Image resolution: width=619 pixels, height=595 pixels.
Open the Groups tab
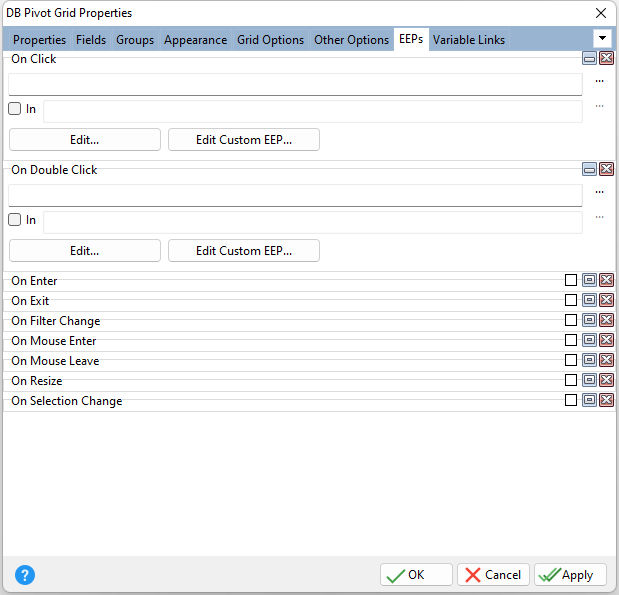click(x=135, y=40)
